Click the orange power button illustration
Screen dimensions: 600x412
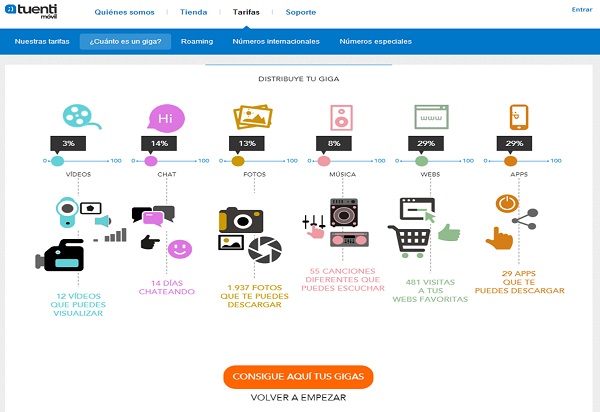pos(507,204)
